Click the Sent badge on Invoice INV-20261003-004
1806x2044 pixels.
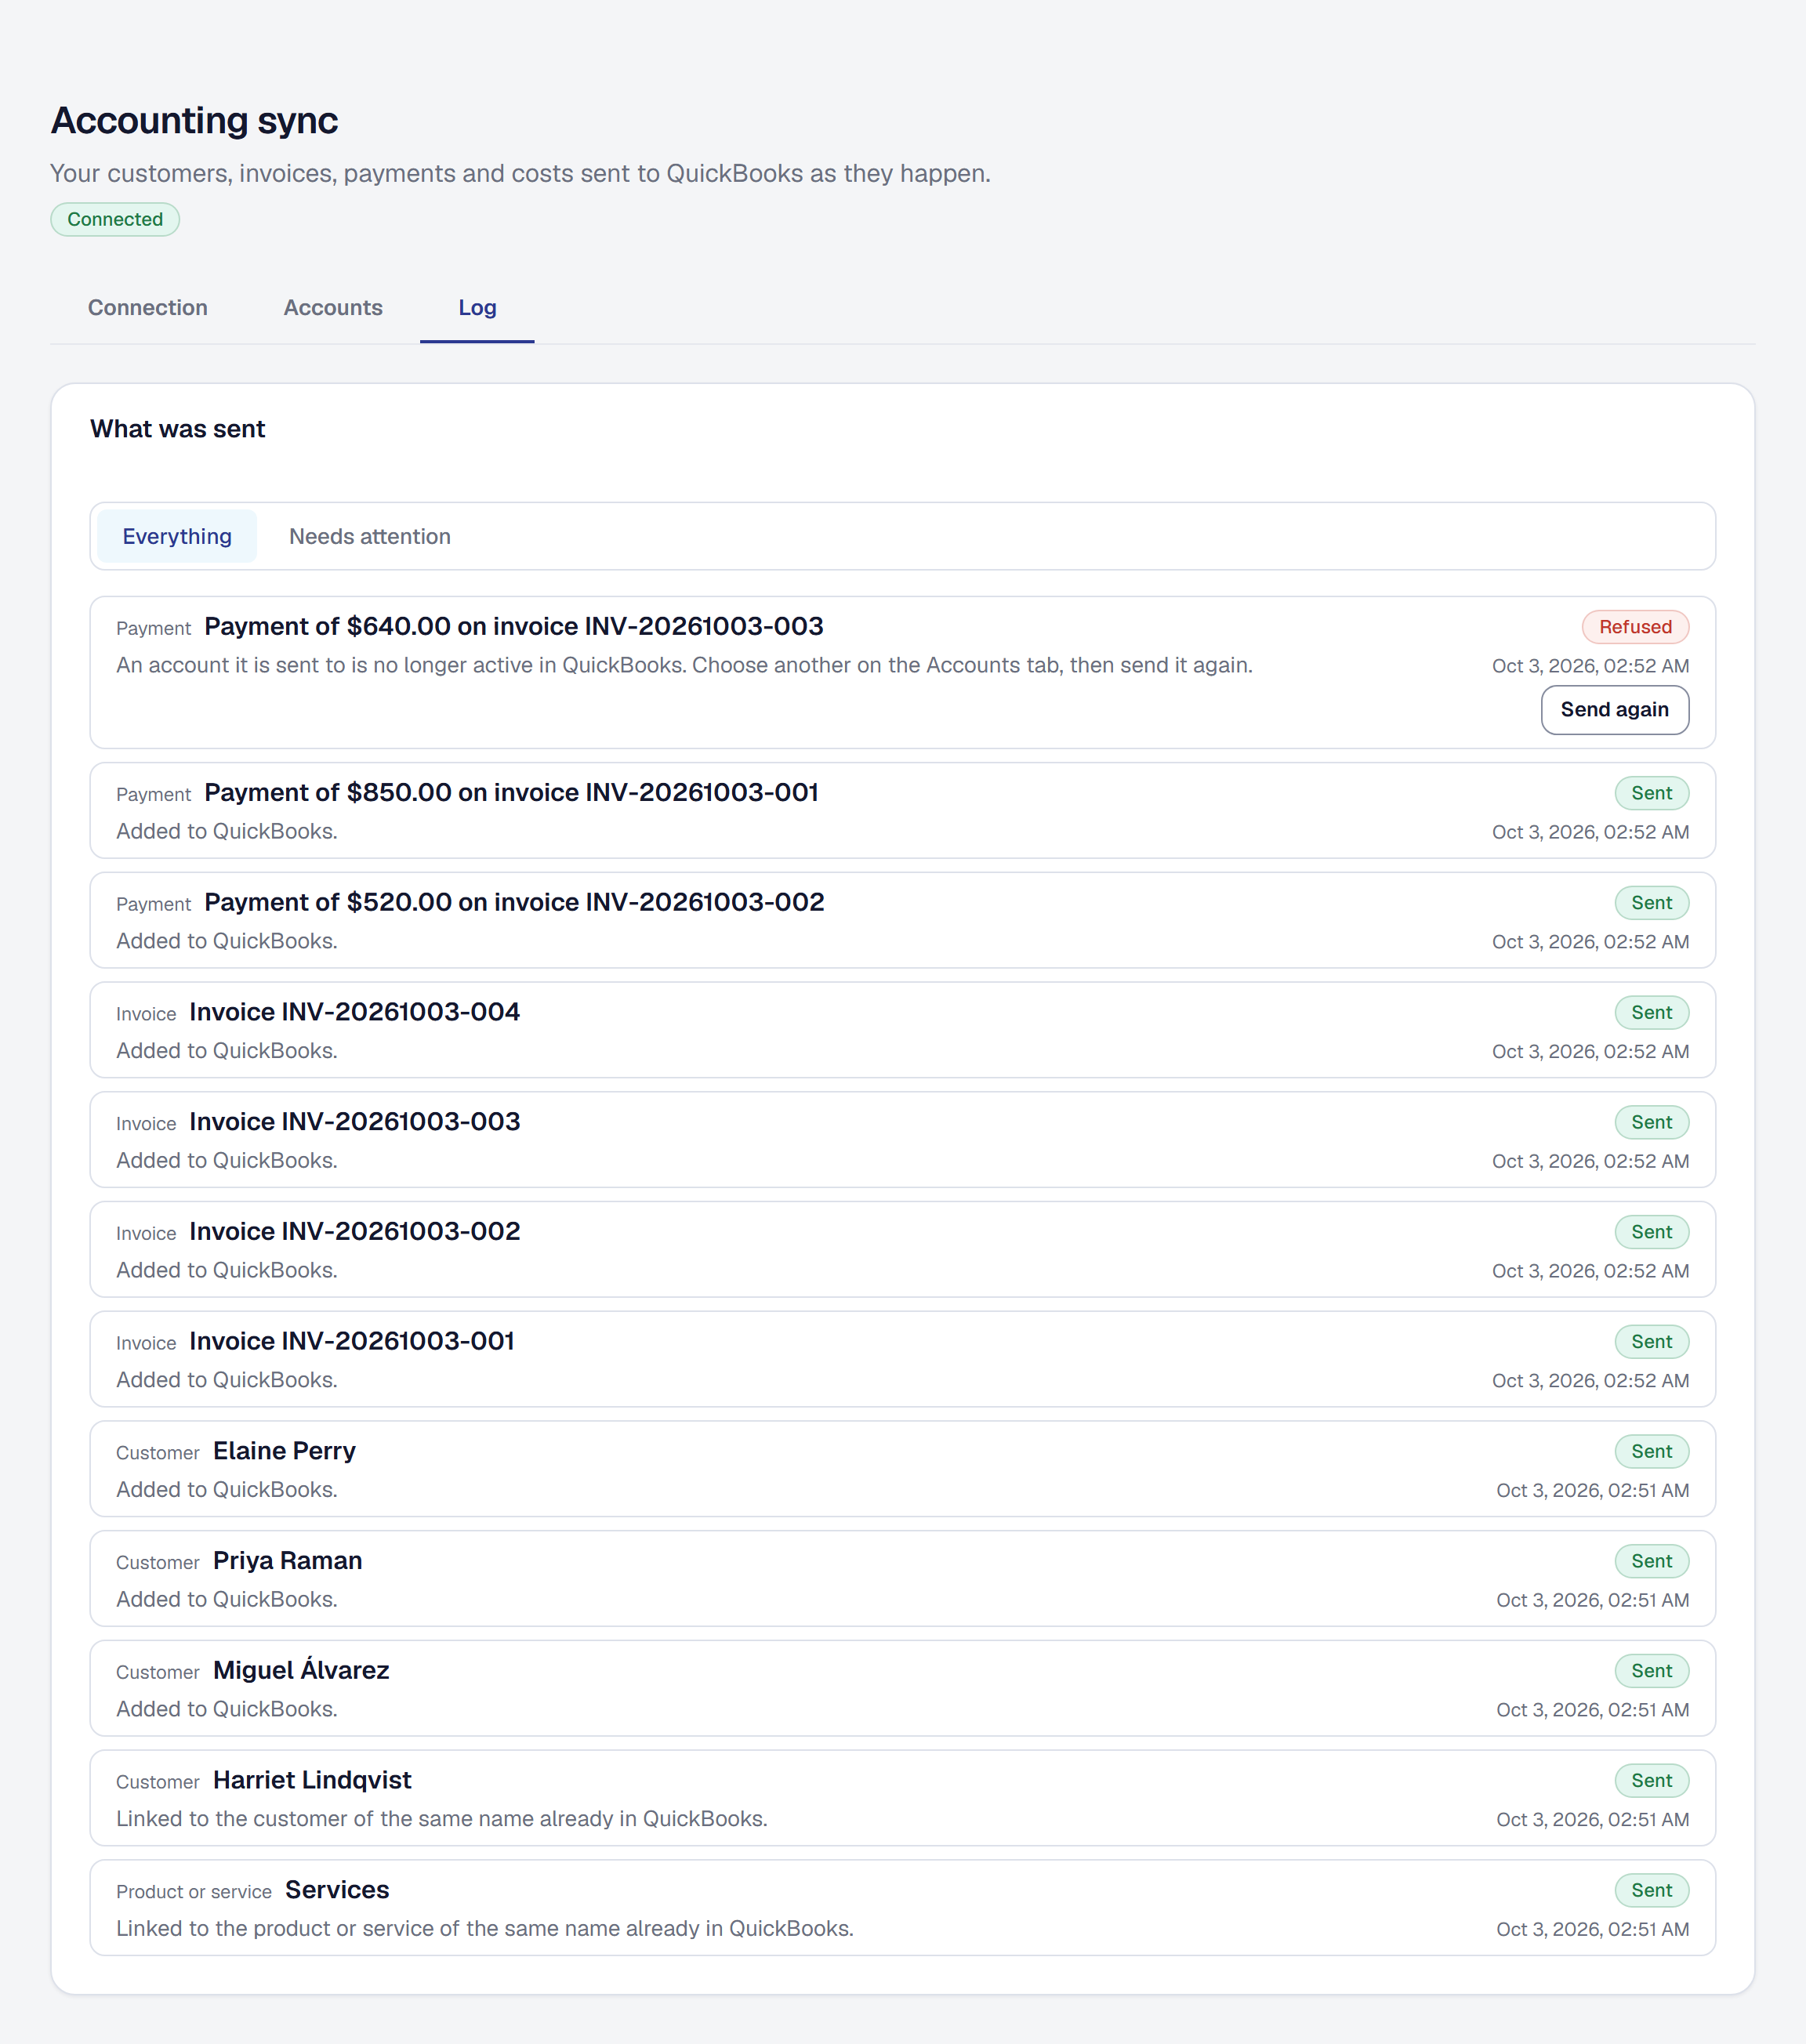1651,1013
